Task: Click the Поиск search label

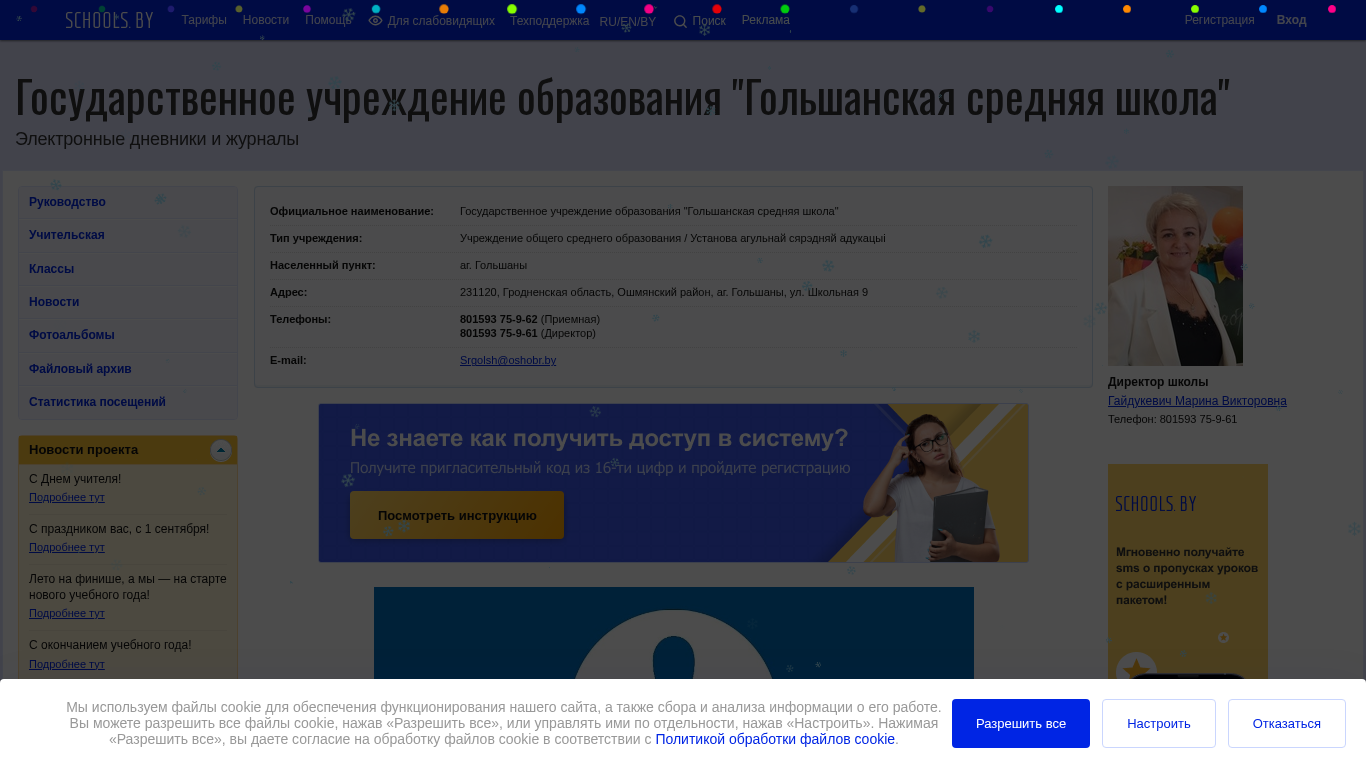Action: click(709, 21)
